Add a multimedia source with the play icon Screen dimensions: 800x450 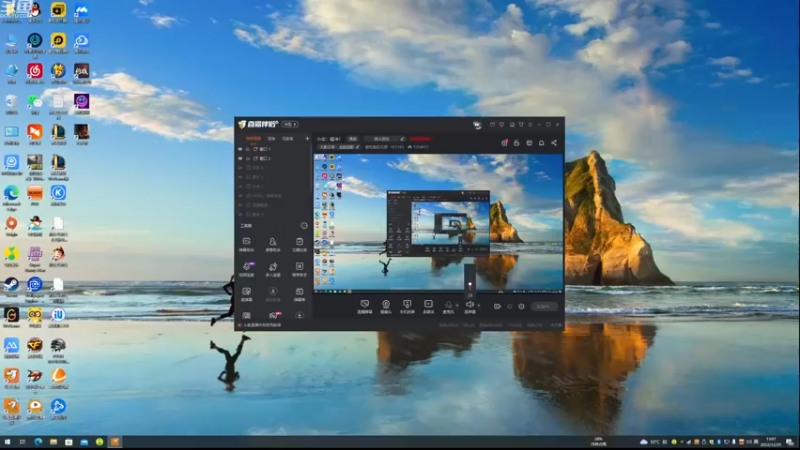point(429,306)
